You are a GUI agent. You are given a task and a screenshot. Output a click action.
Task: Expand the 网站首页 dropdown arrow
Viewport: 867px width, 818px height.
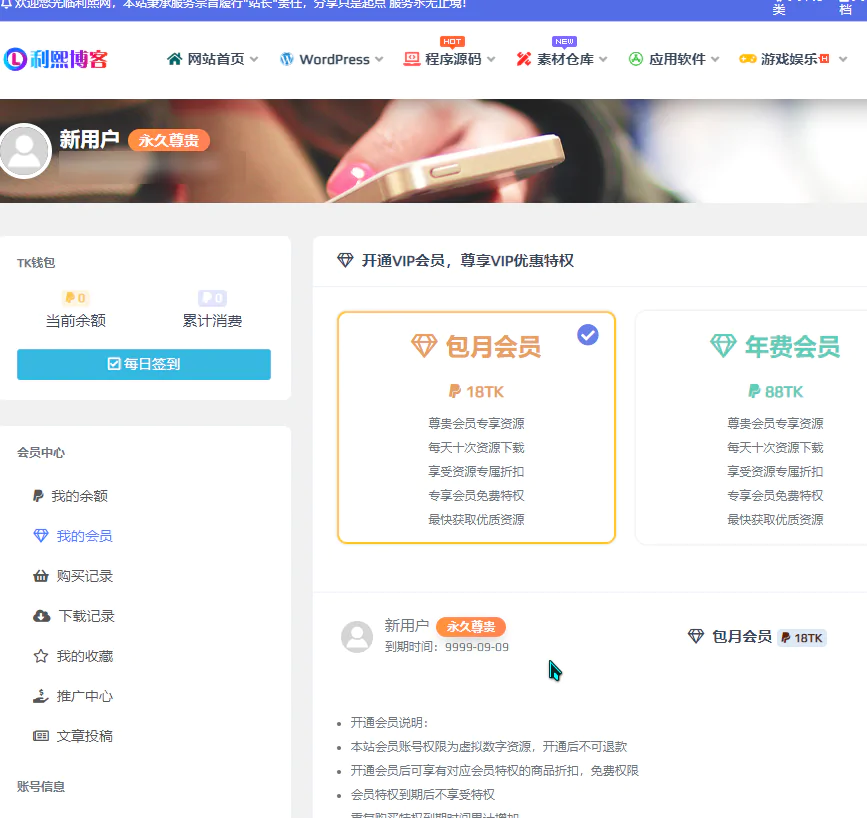[254, 59]
